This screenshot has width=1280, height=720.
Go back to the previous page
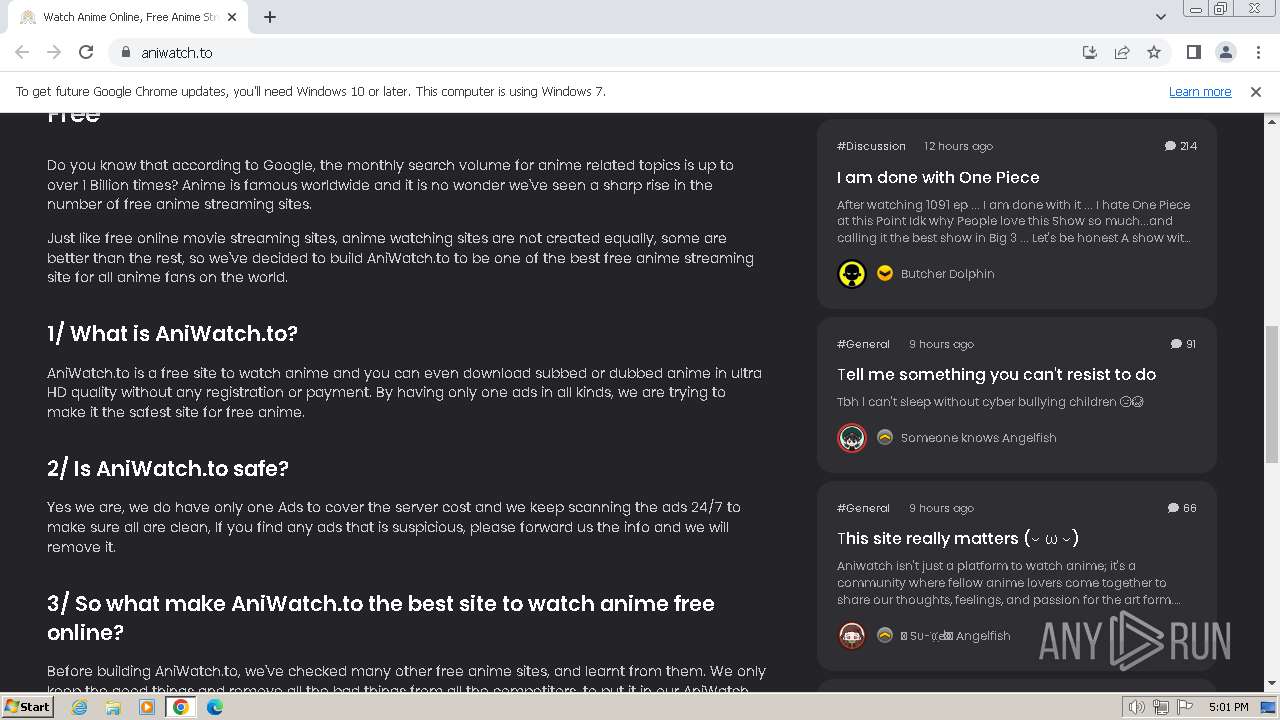coord(22,52)
